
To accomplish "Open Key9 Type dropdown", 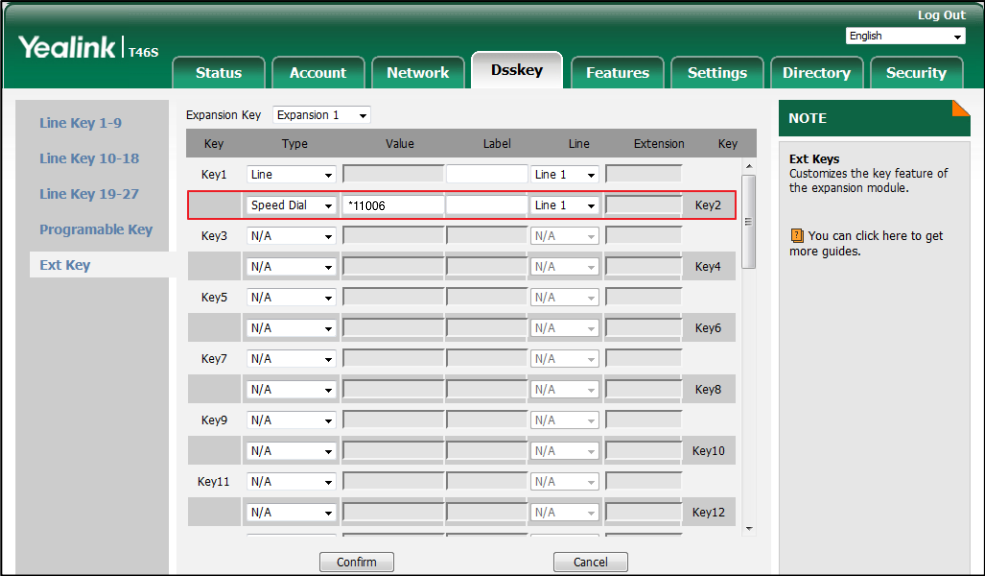I will pyautogui.click(x=291, y=420).
